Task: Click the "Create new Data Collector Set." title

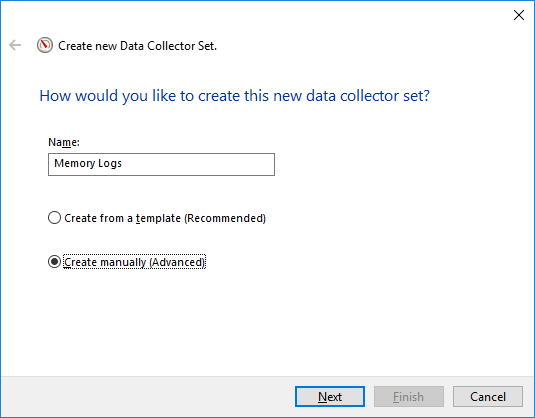Action: 138,46
